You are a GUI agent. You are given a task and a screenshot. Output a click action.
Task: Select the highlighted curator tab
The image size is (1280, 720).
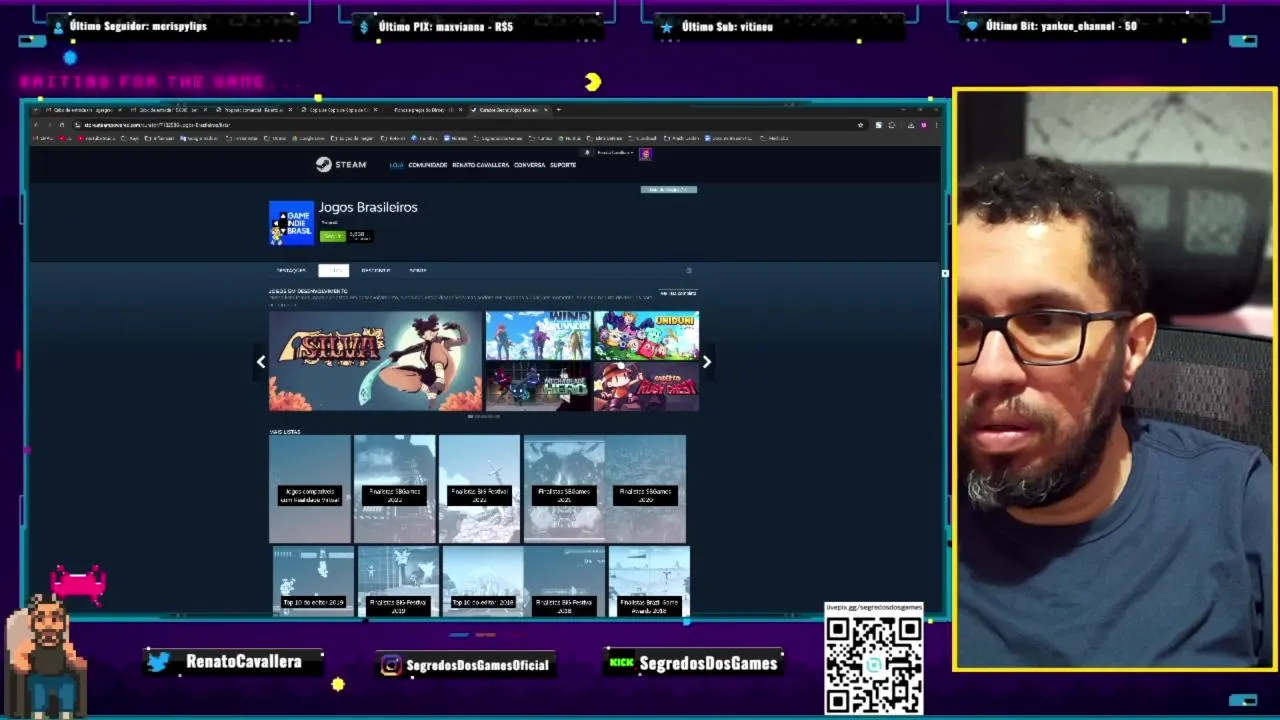(333, 270)
